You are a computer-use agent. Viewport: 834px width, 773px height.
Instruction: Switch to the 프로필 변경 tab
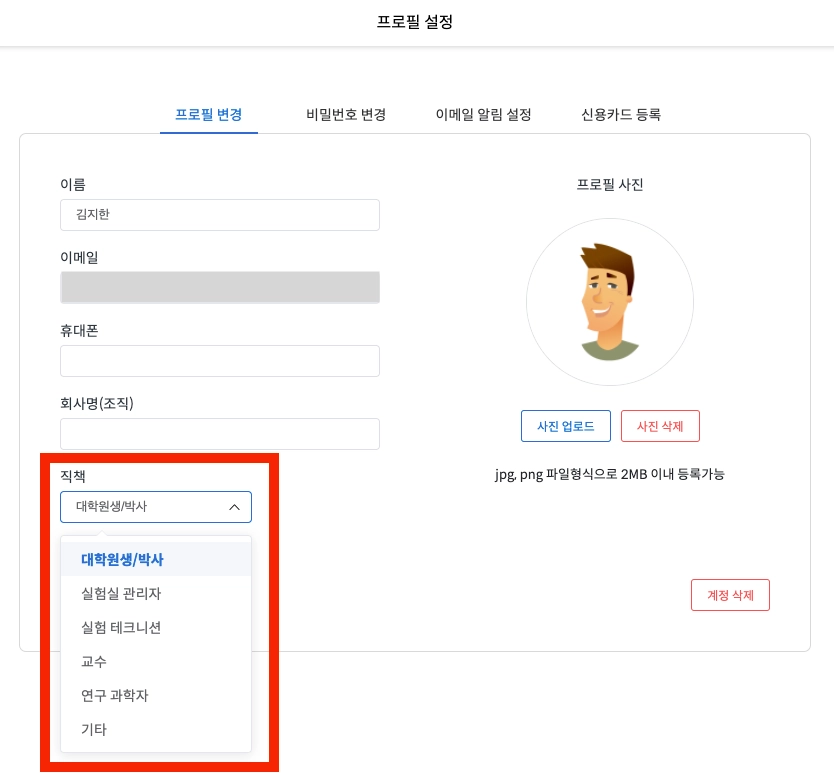[208, 114]
